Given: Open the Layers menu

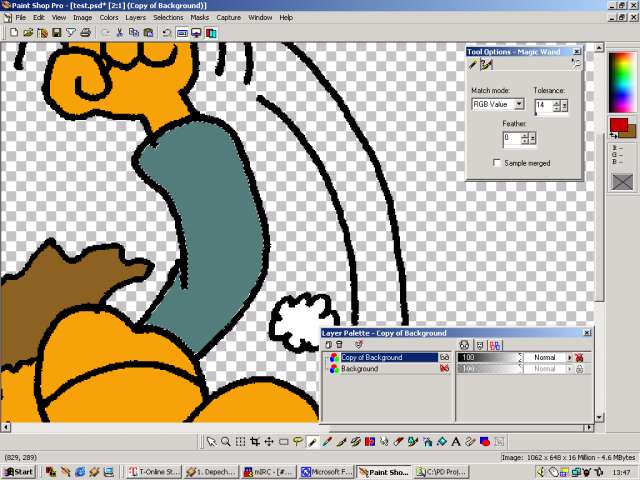Looking at the screenshot, I should click(x=136, y=18).
